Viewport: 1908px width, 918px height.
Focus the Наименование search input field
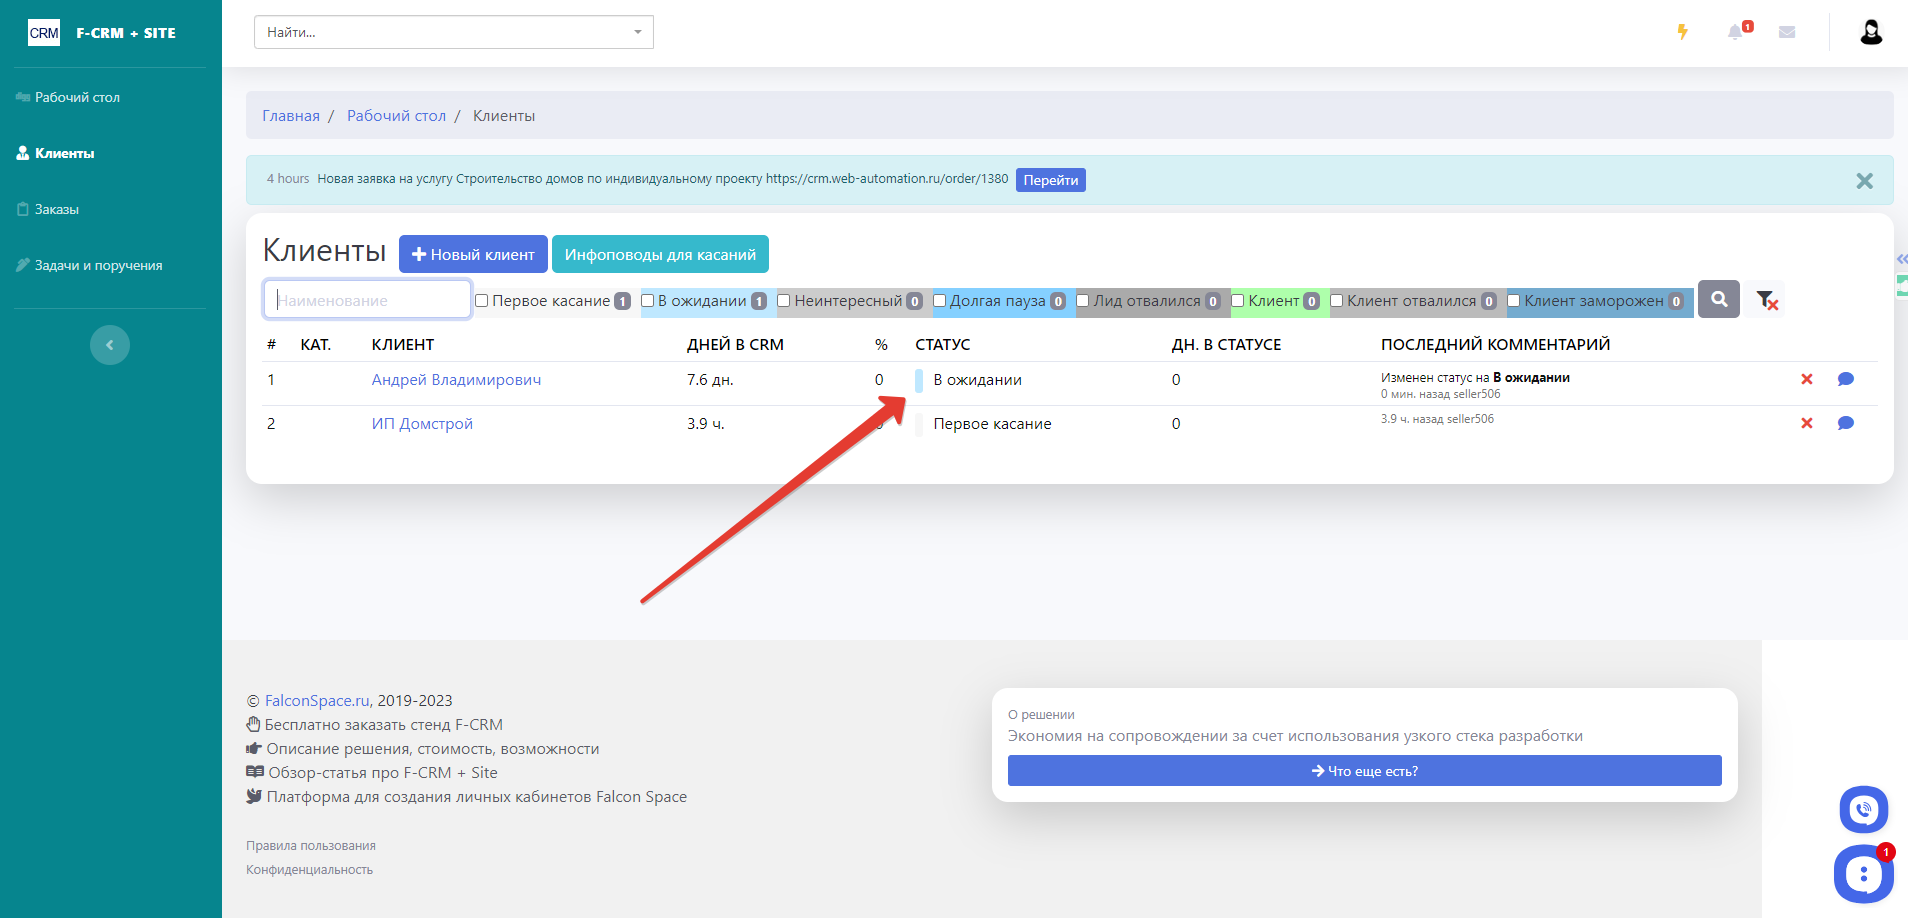tap(367, 300)
